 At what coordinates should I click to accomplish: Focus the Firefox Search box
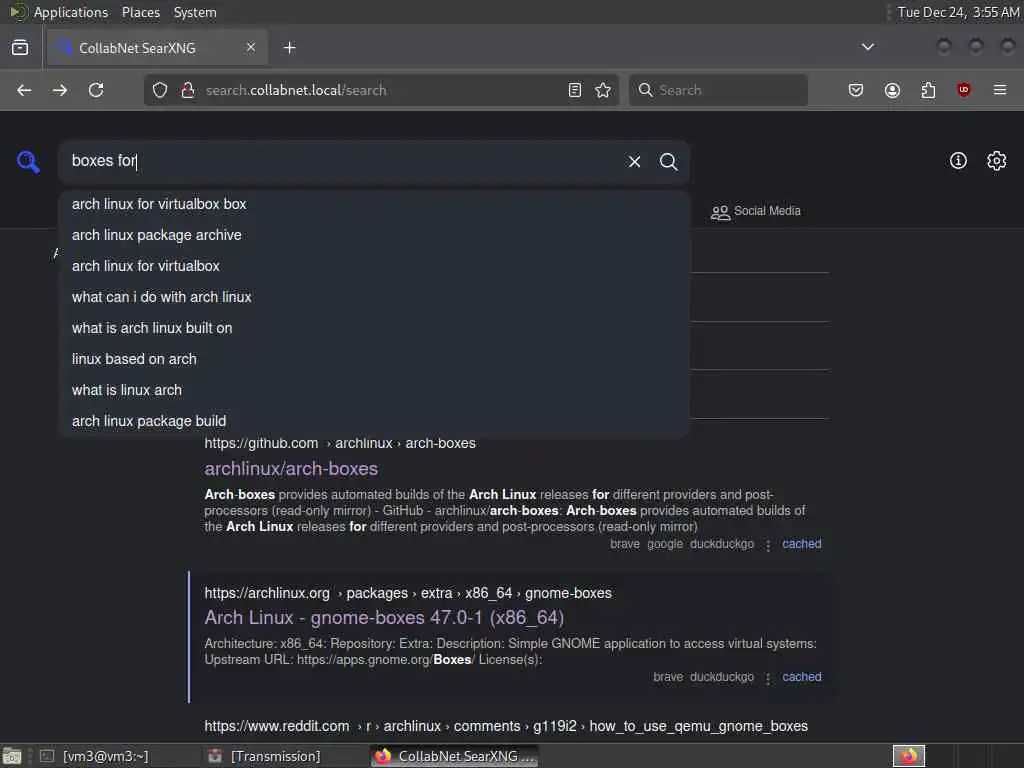tap(718, 90)
